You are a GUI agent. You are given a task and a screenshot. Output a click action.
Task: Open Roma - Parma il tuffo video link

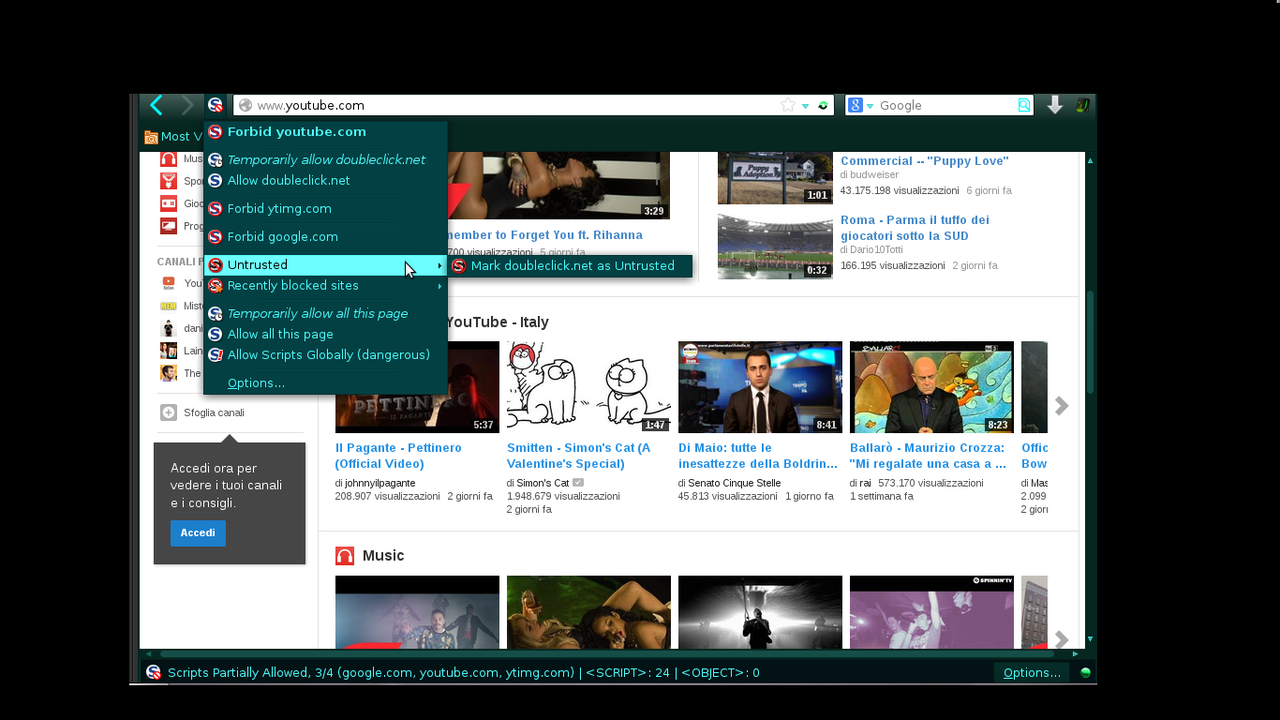tap(915, 228)
